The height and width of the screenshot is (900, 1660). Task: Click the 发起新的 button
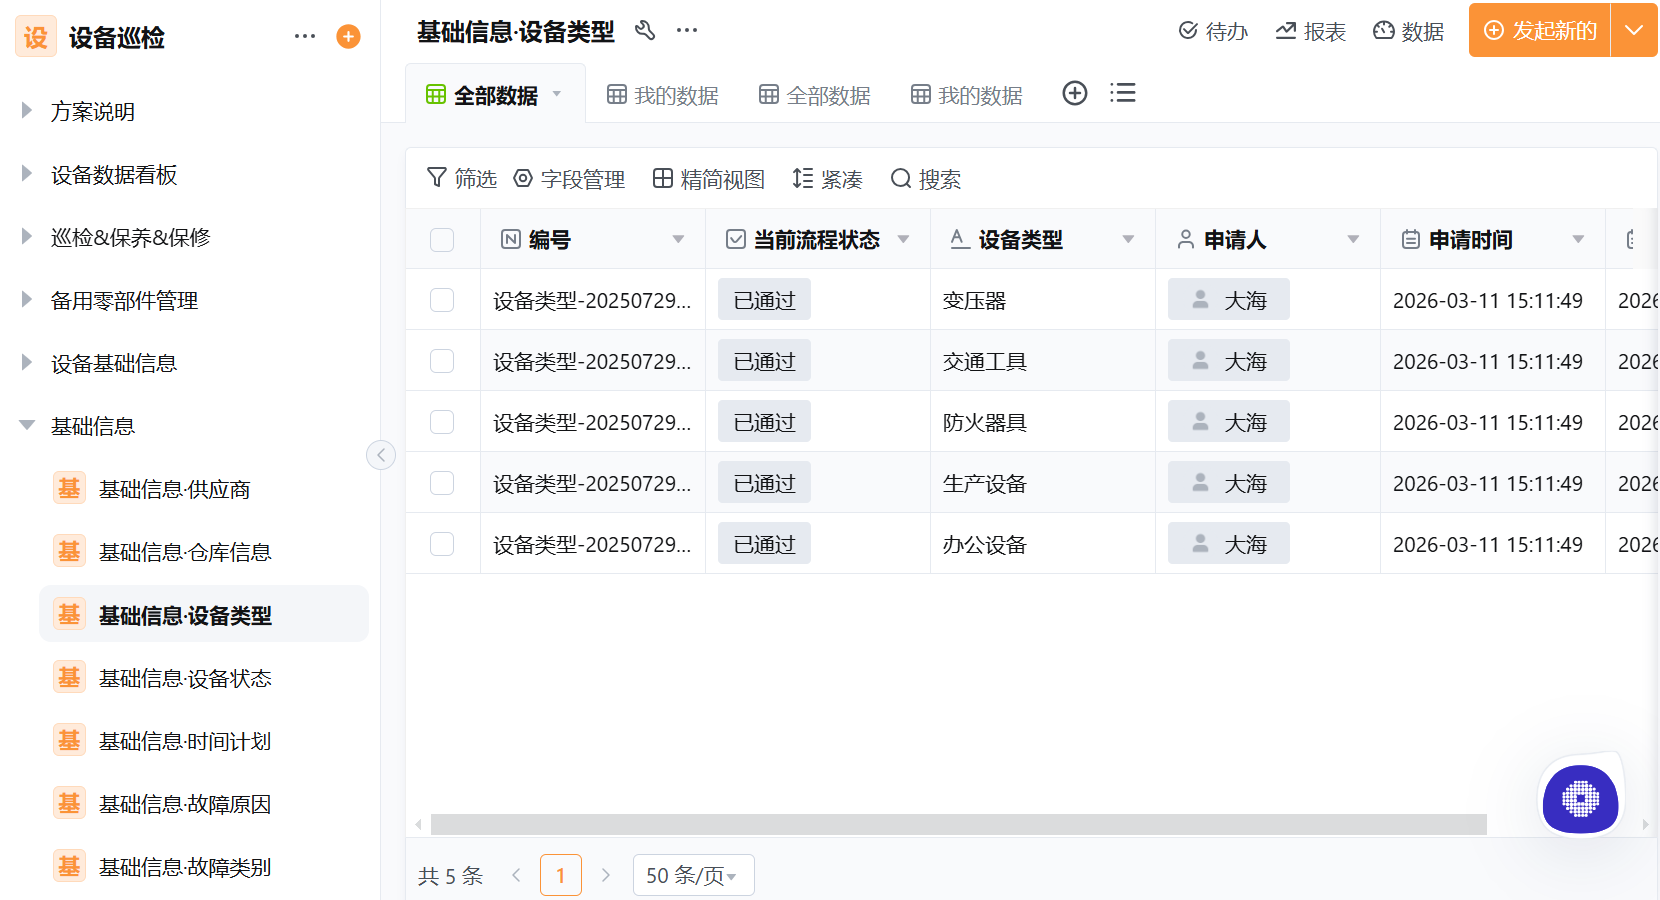(x=1540, y=31)
